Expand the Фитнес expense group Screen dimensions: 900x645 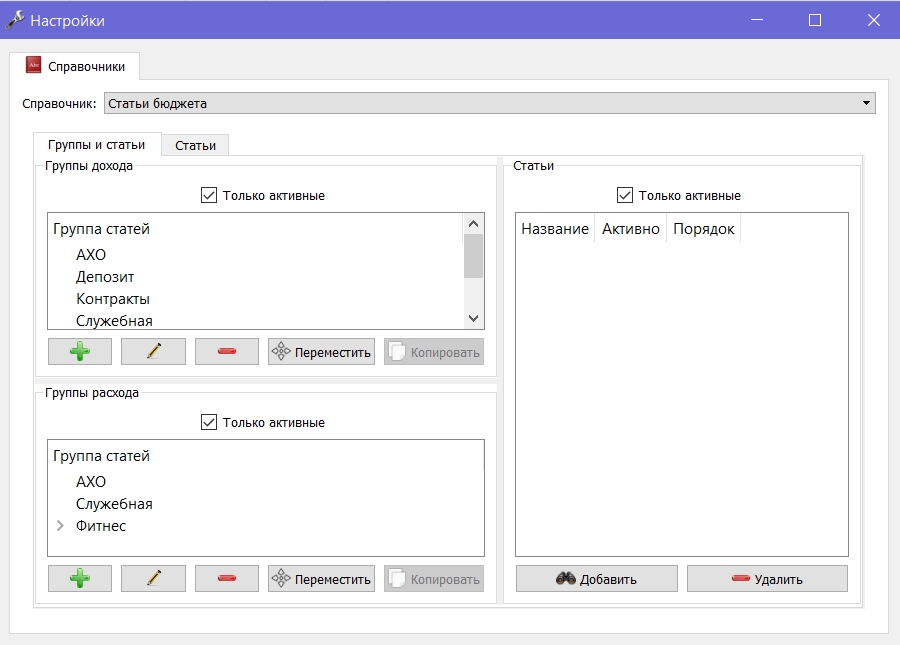pyautogui.click(x=60, y=526)
